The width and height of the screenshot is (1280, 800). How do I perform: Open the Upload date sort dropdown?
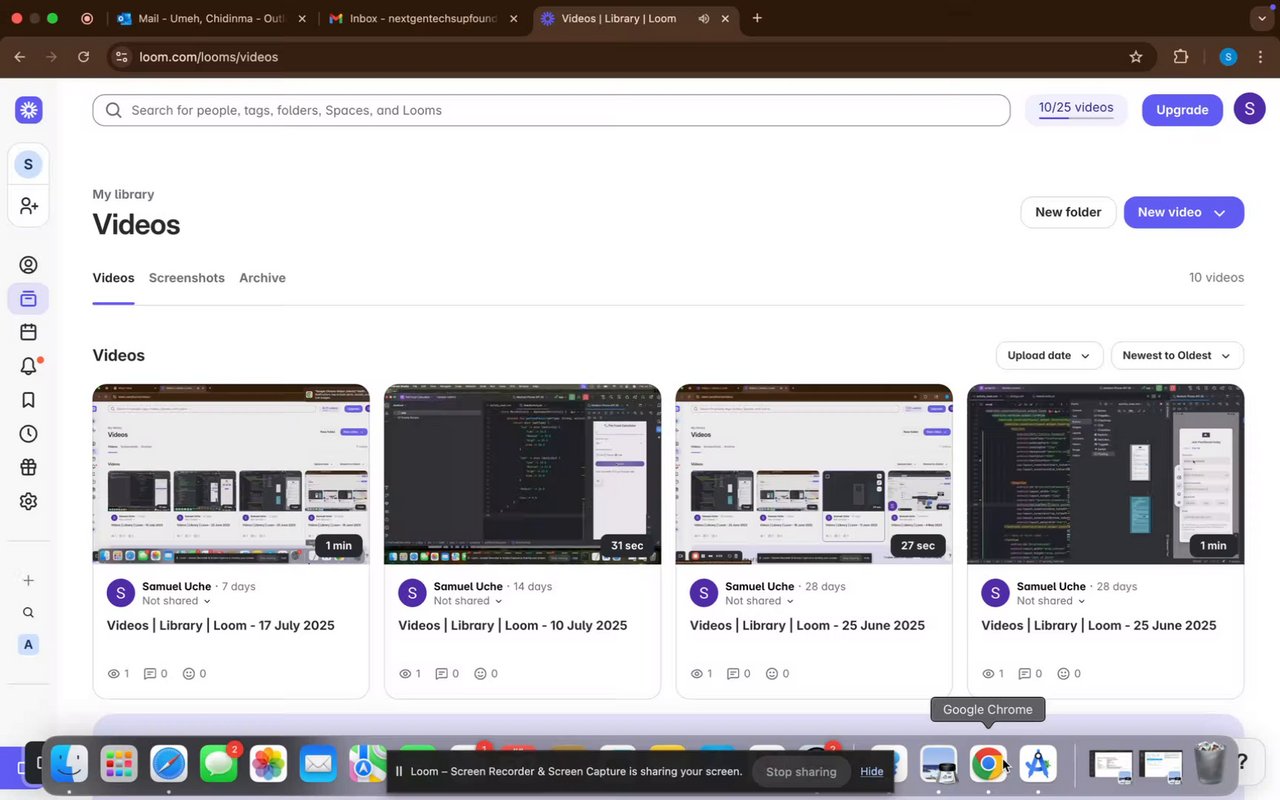pyautogui.click(x=1049, y=356)
